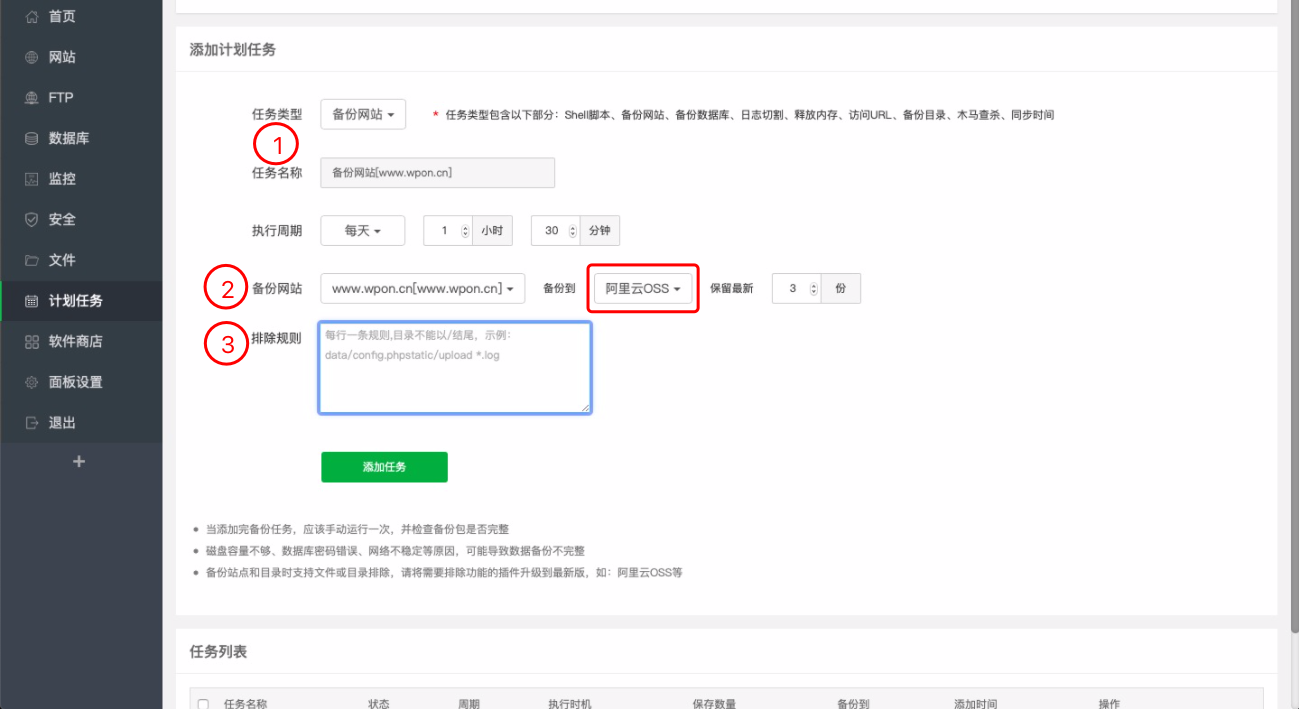Click the 保留最新 field showing 3
This screenshot has height=709, width=1299.
[x=797, y=288]
